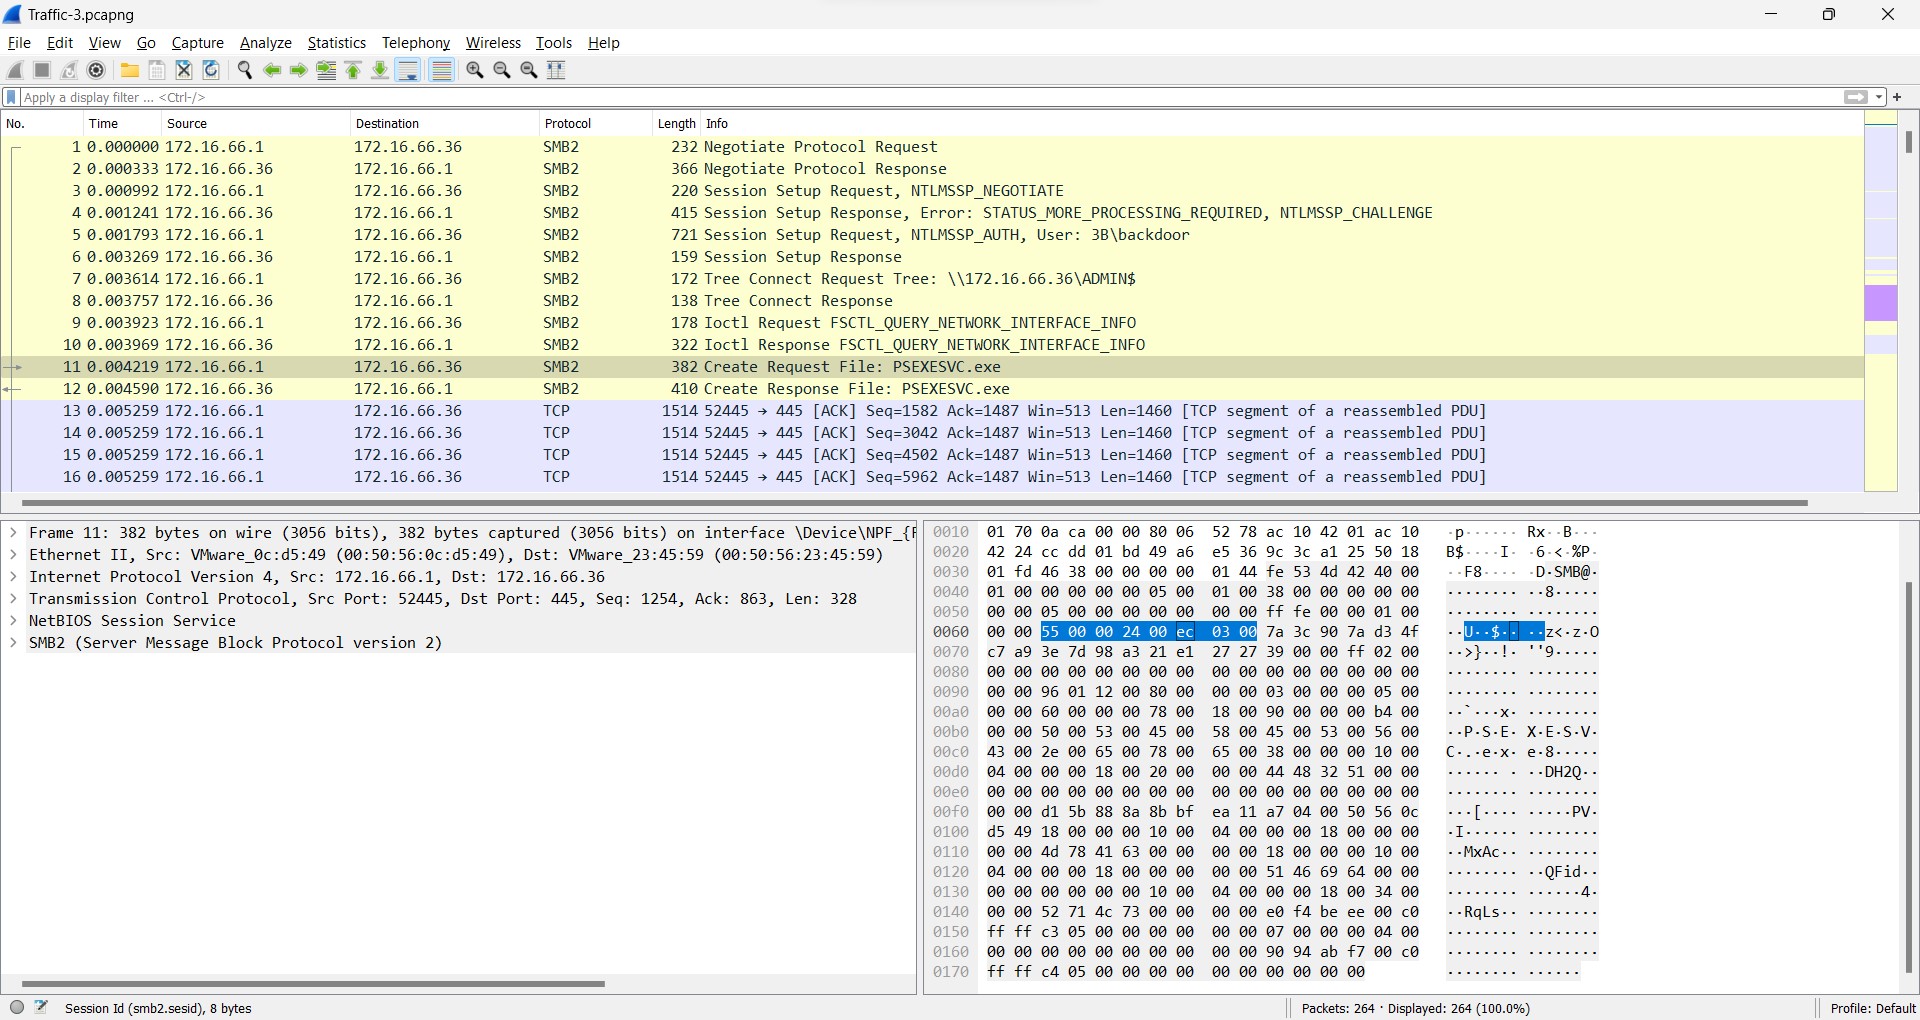Open the Analyze menu

(x=265, y=43)
